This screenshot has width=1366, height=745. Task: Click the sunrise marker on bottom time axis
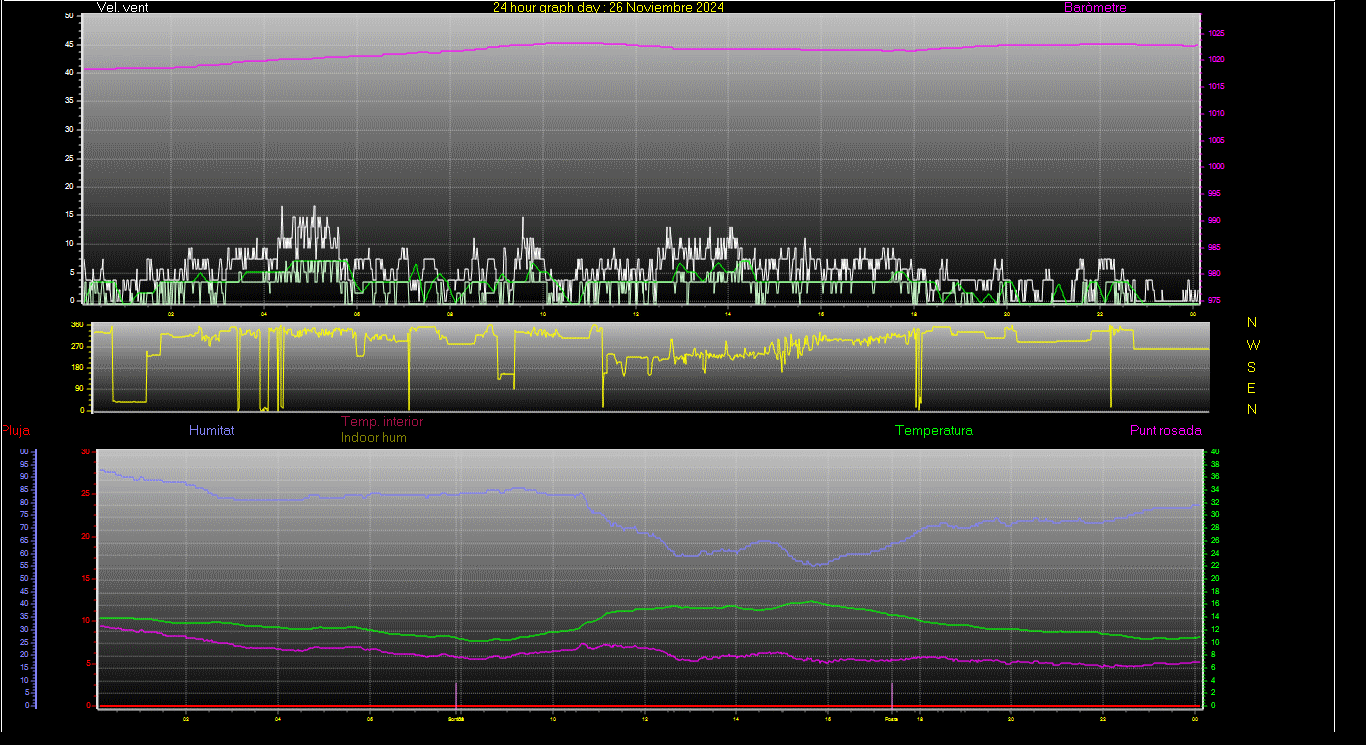tap(457, 718)
